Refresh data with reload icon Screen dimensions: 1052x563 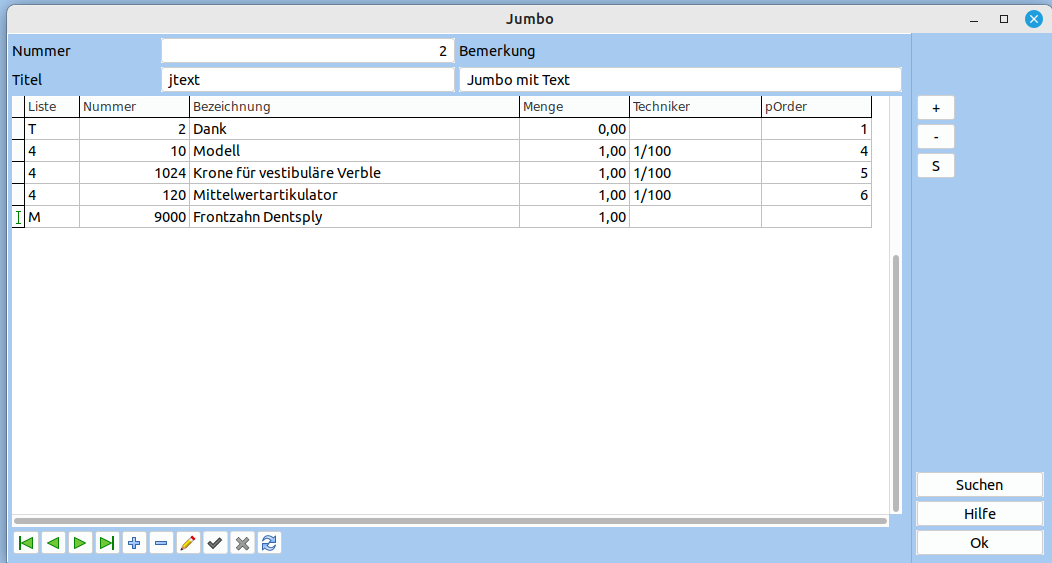pyautogui.click(x=269, y=543)
